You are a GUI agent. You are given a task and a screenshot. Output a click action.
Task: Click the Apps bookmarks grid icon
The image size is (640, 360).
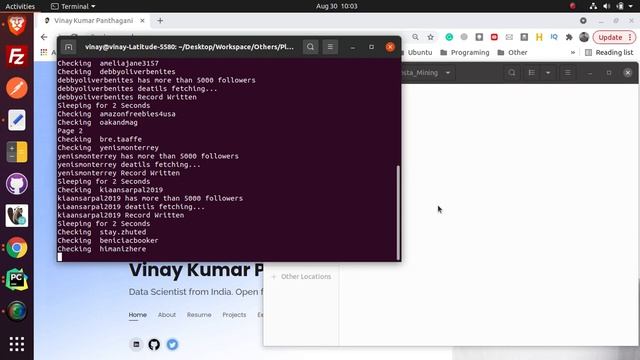tap(44, 52)
